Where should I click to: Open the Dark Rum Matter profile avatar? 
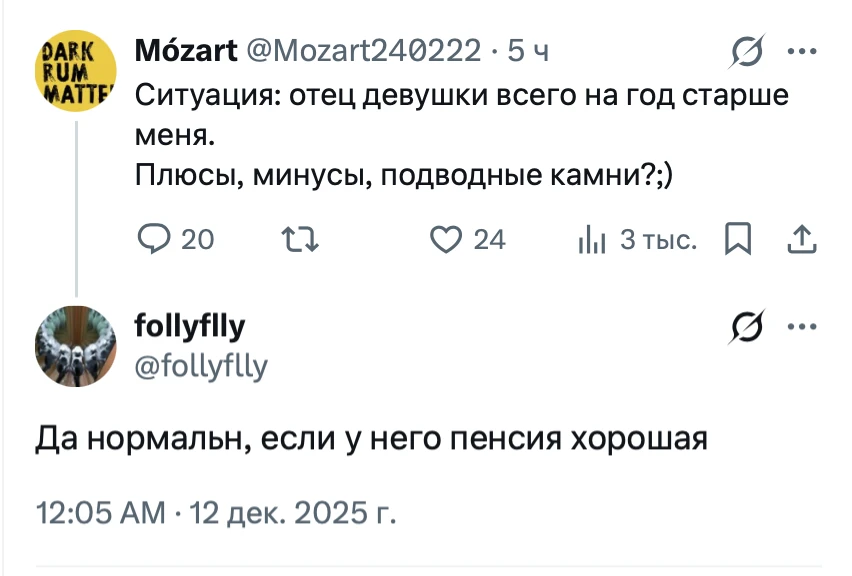[x=76, y=72]
